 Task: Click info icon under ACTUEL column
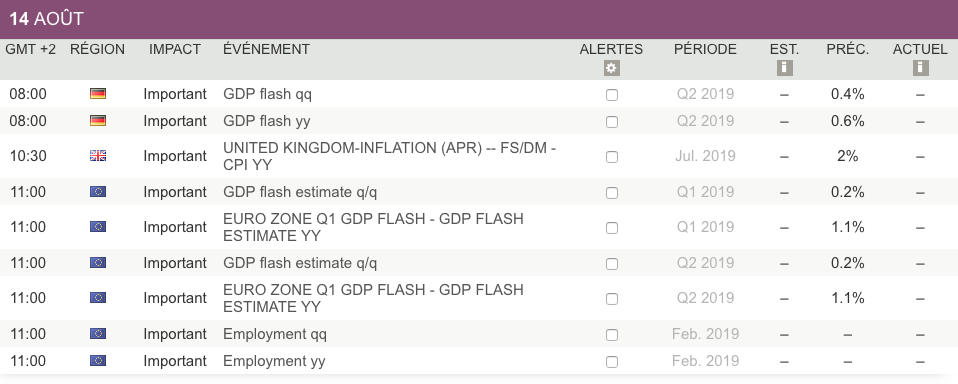(x=921, y=68)
